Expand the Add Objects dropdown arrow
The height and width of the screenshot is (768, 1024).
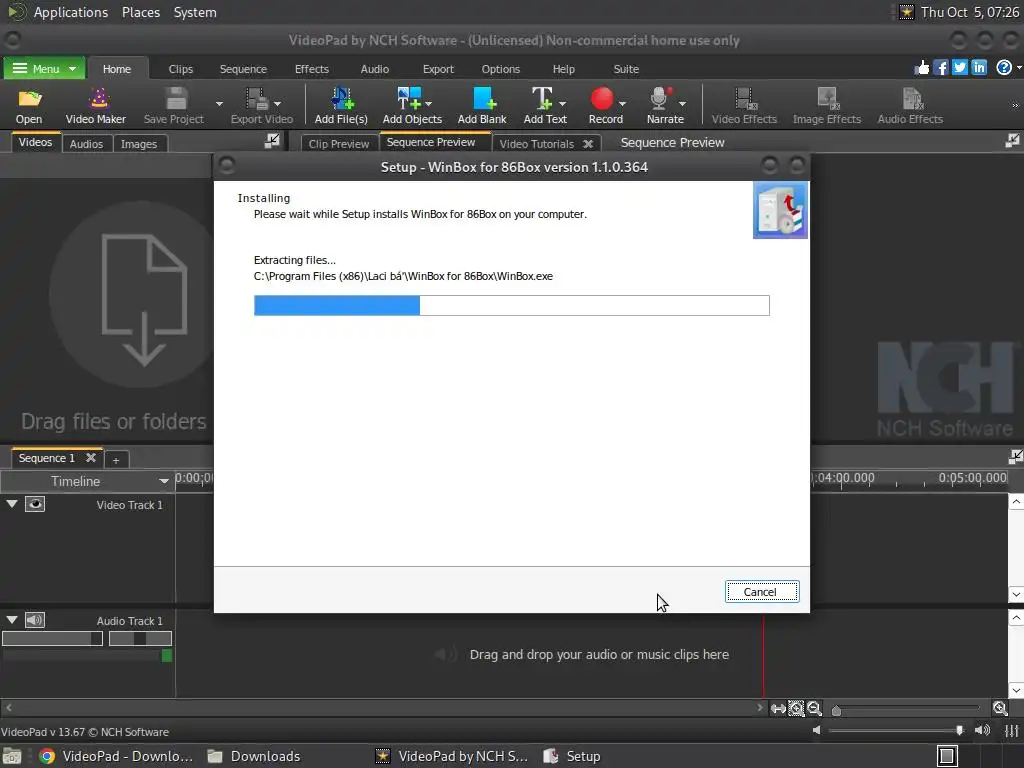pyautogui.click(x=428, y=104)
